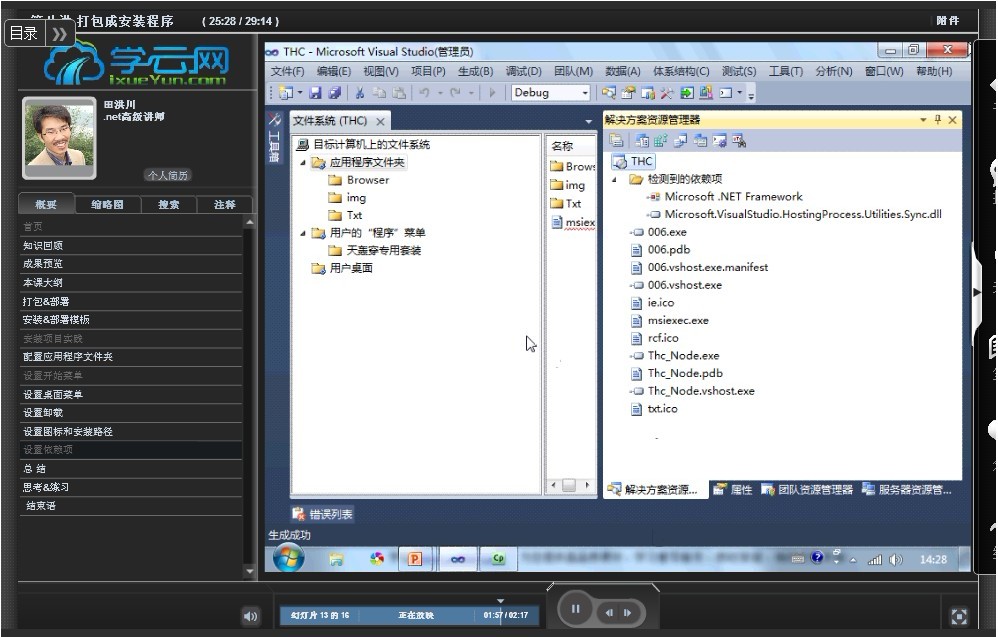Click the Captivate Cp taskbar icon
This screenshot has width=998, height=637.
498,559
